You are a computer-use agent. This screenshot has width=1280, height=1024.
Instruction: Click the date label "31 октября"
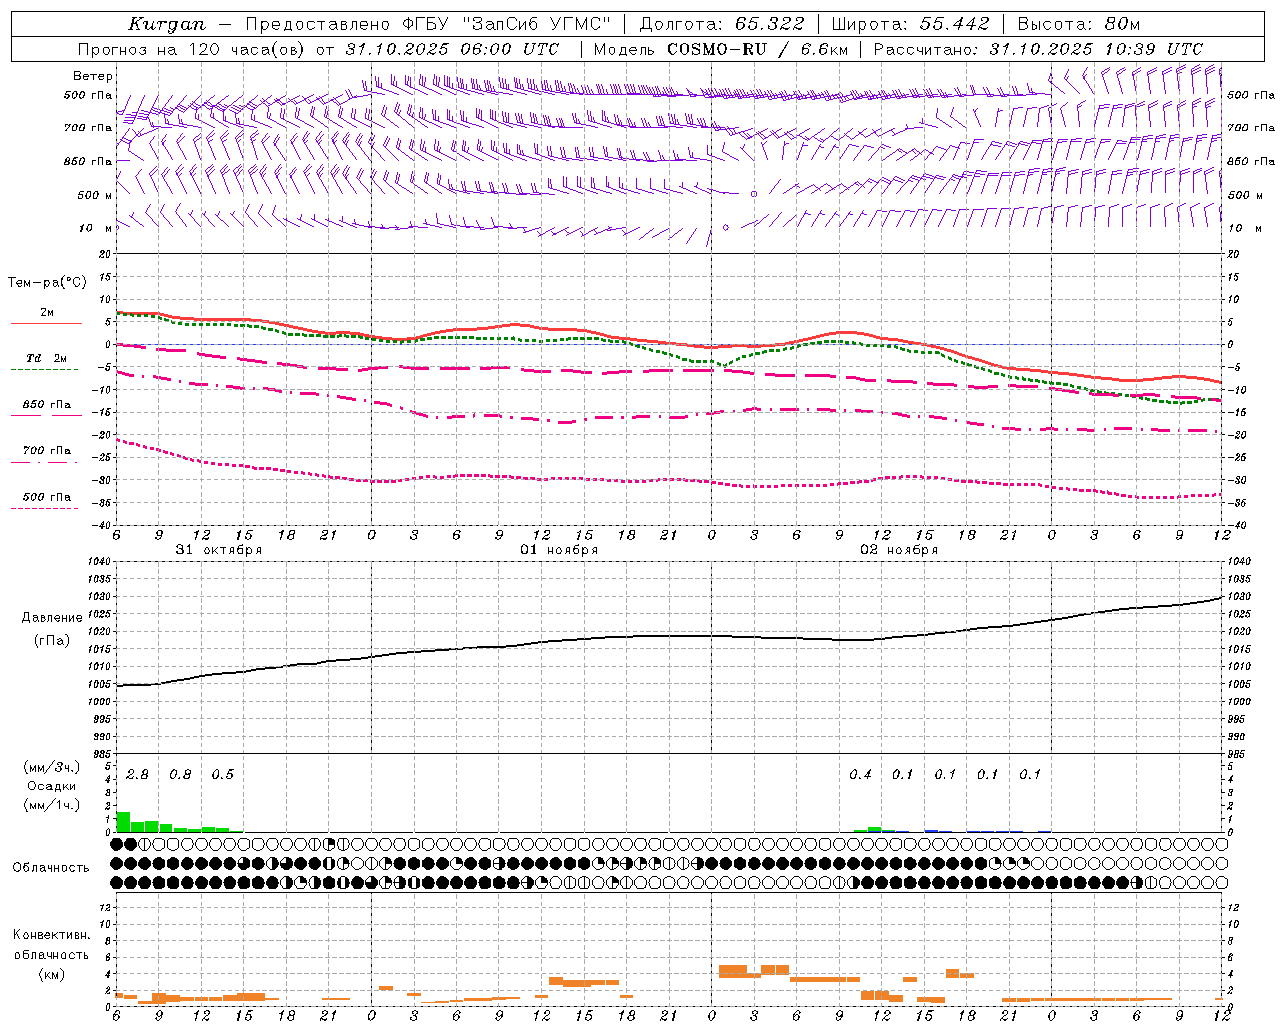(219, 550)
